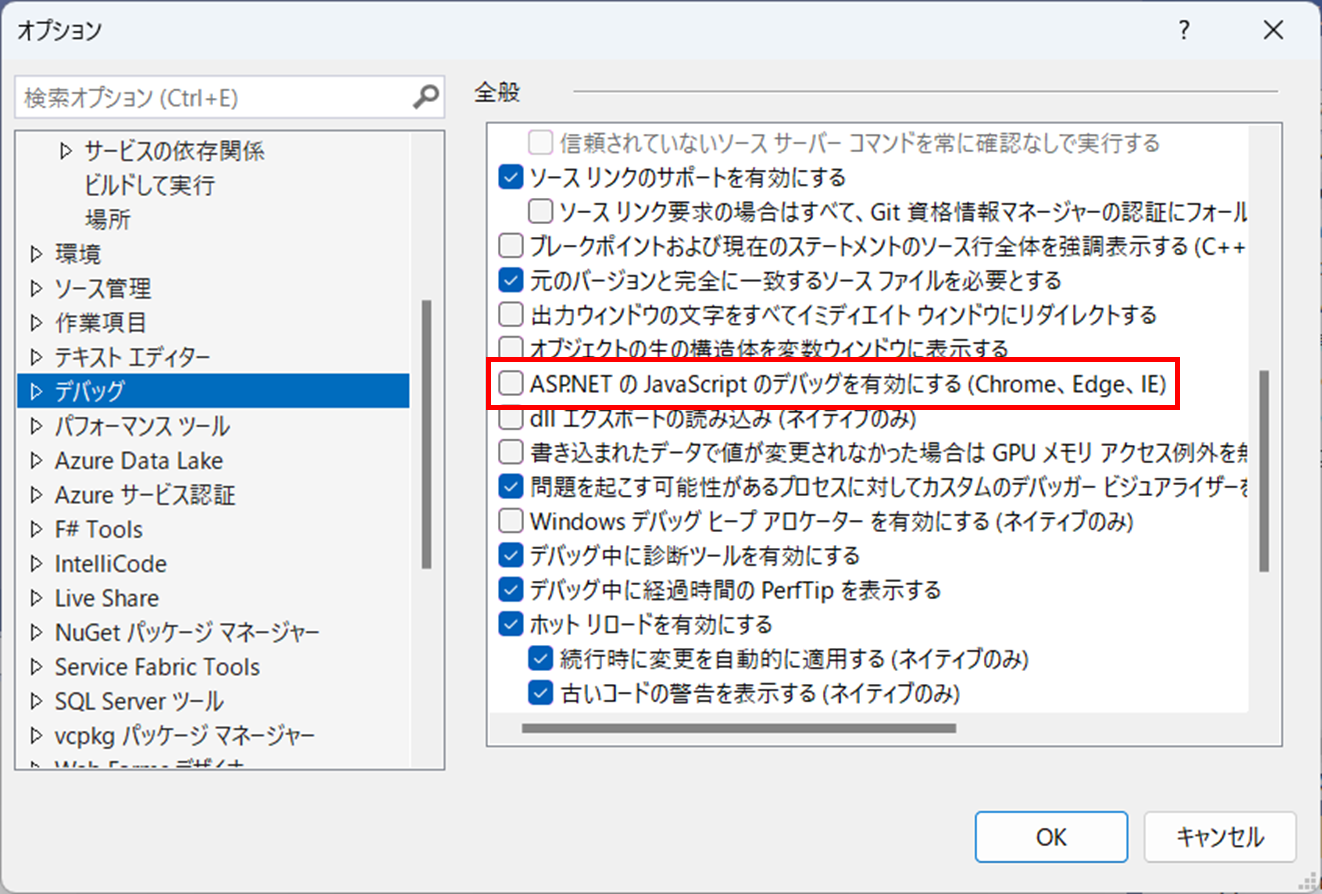Uncheck 元のバージョンと完全に一致するソース ファイル
The width and height of the screenshot is (1322, 894).
511,280
